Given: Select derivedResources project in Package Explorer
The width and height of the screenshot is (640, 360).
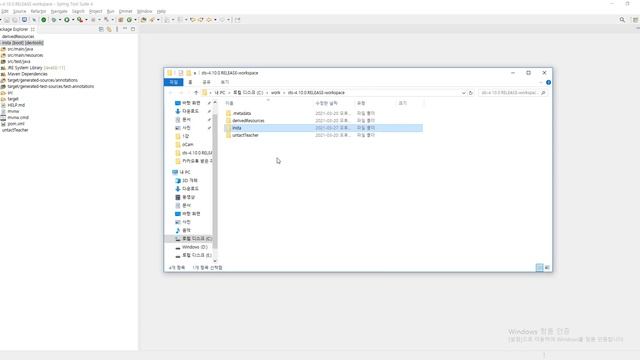Looking at the screenshot, I should (18, 36).
